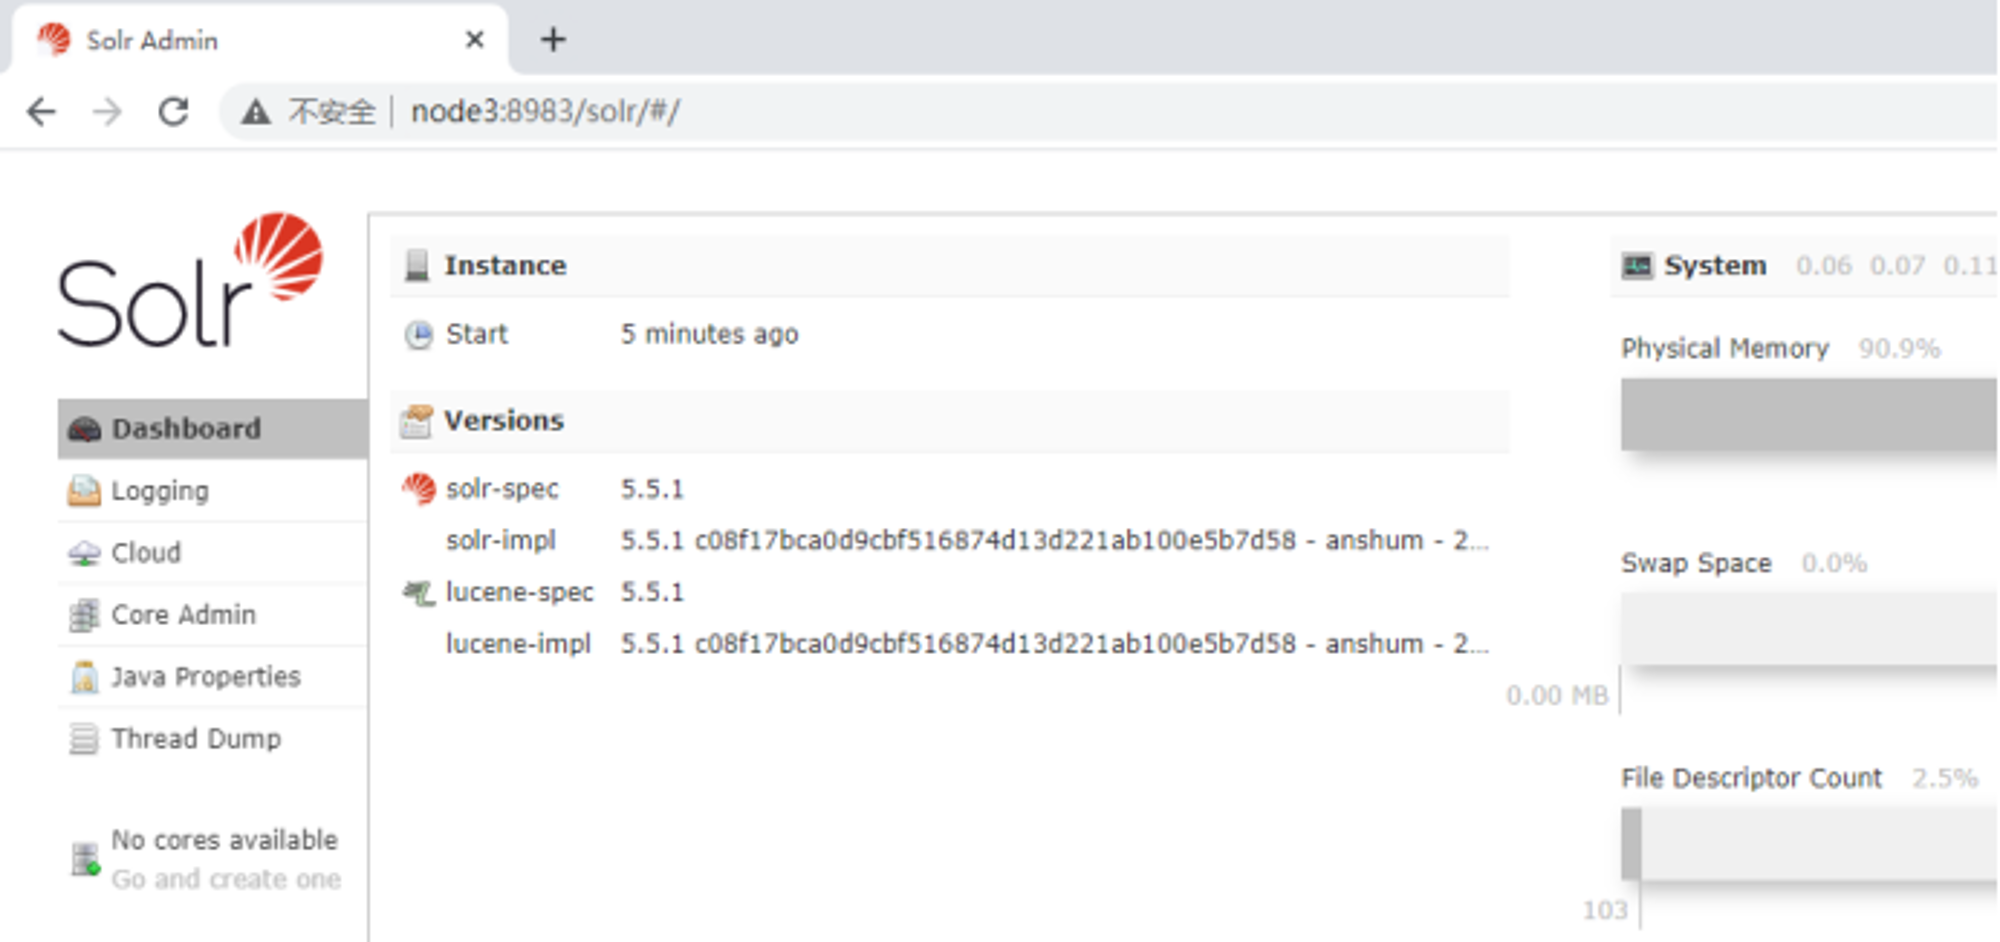Follow the 'Go and create one' link

point(226,879)
